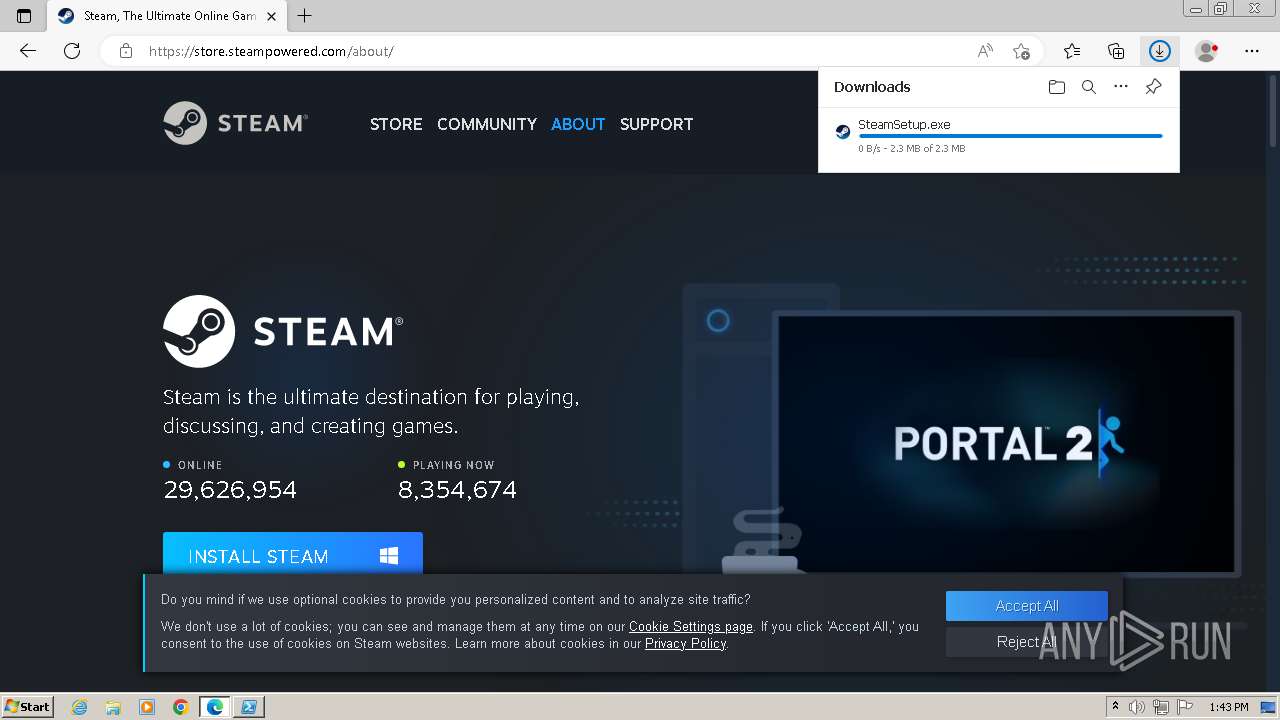Go to the ABOUT page
Screen dimensions: 1280x720
pyautogui.click(x=578, y=124)
